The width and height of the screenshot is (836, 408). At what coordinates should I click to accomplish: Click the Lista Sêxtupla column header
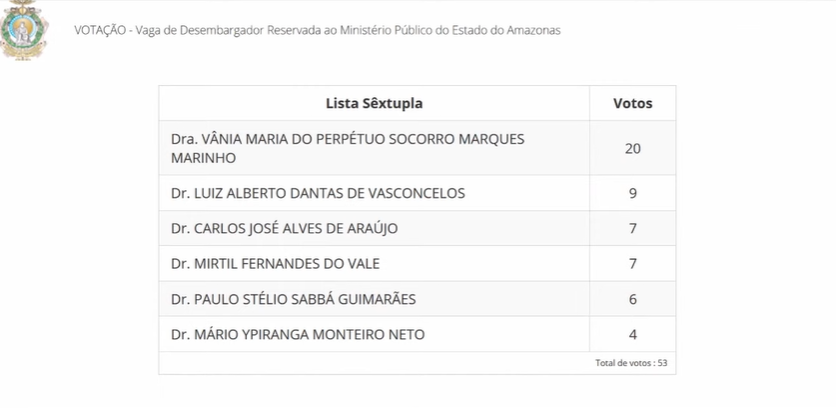(x=374, y=103)
